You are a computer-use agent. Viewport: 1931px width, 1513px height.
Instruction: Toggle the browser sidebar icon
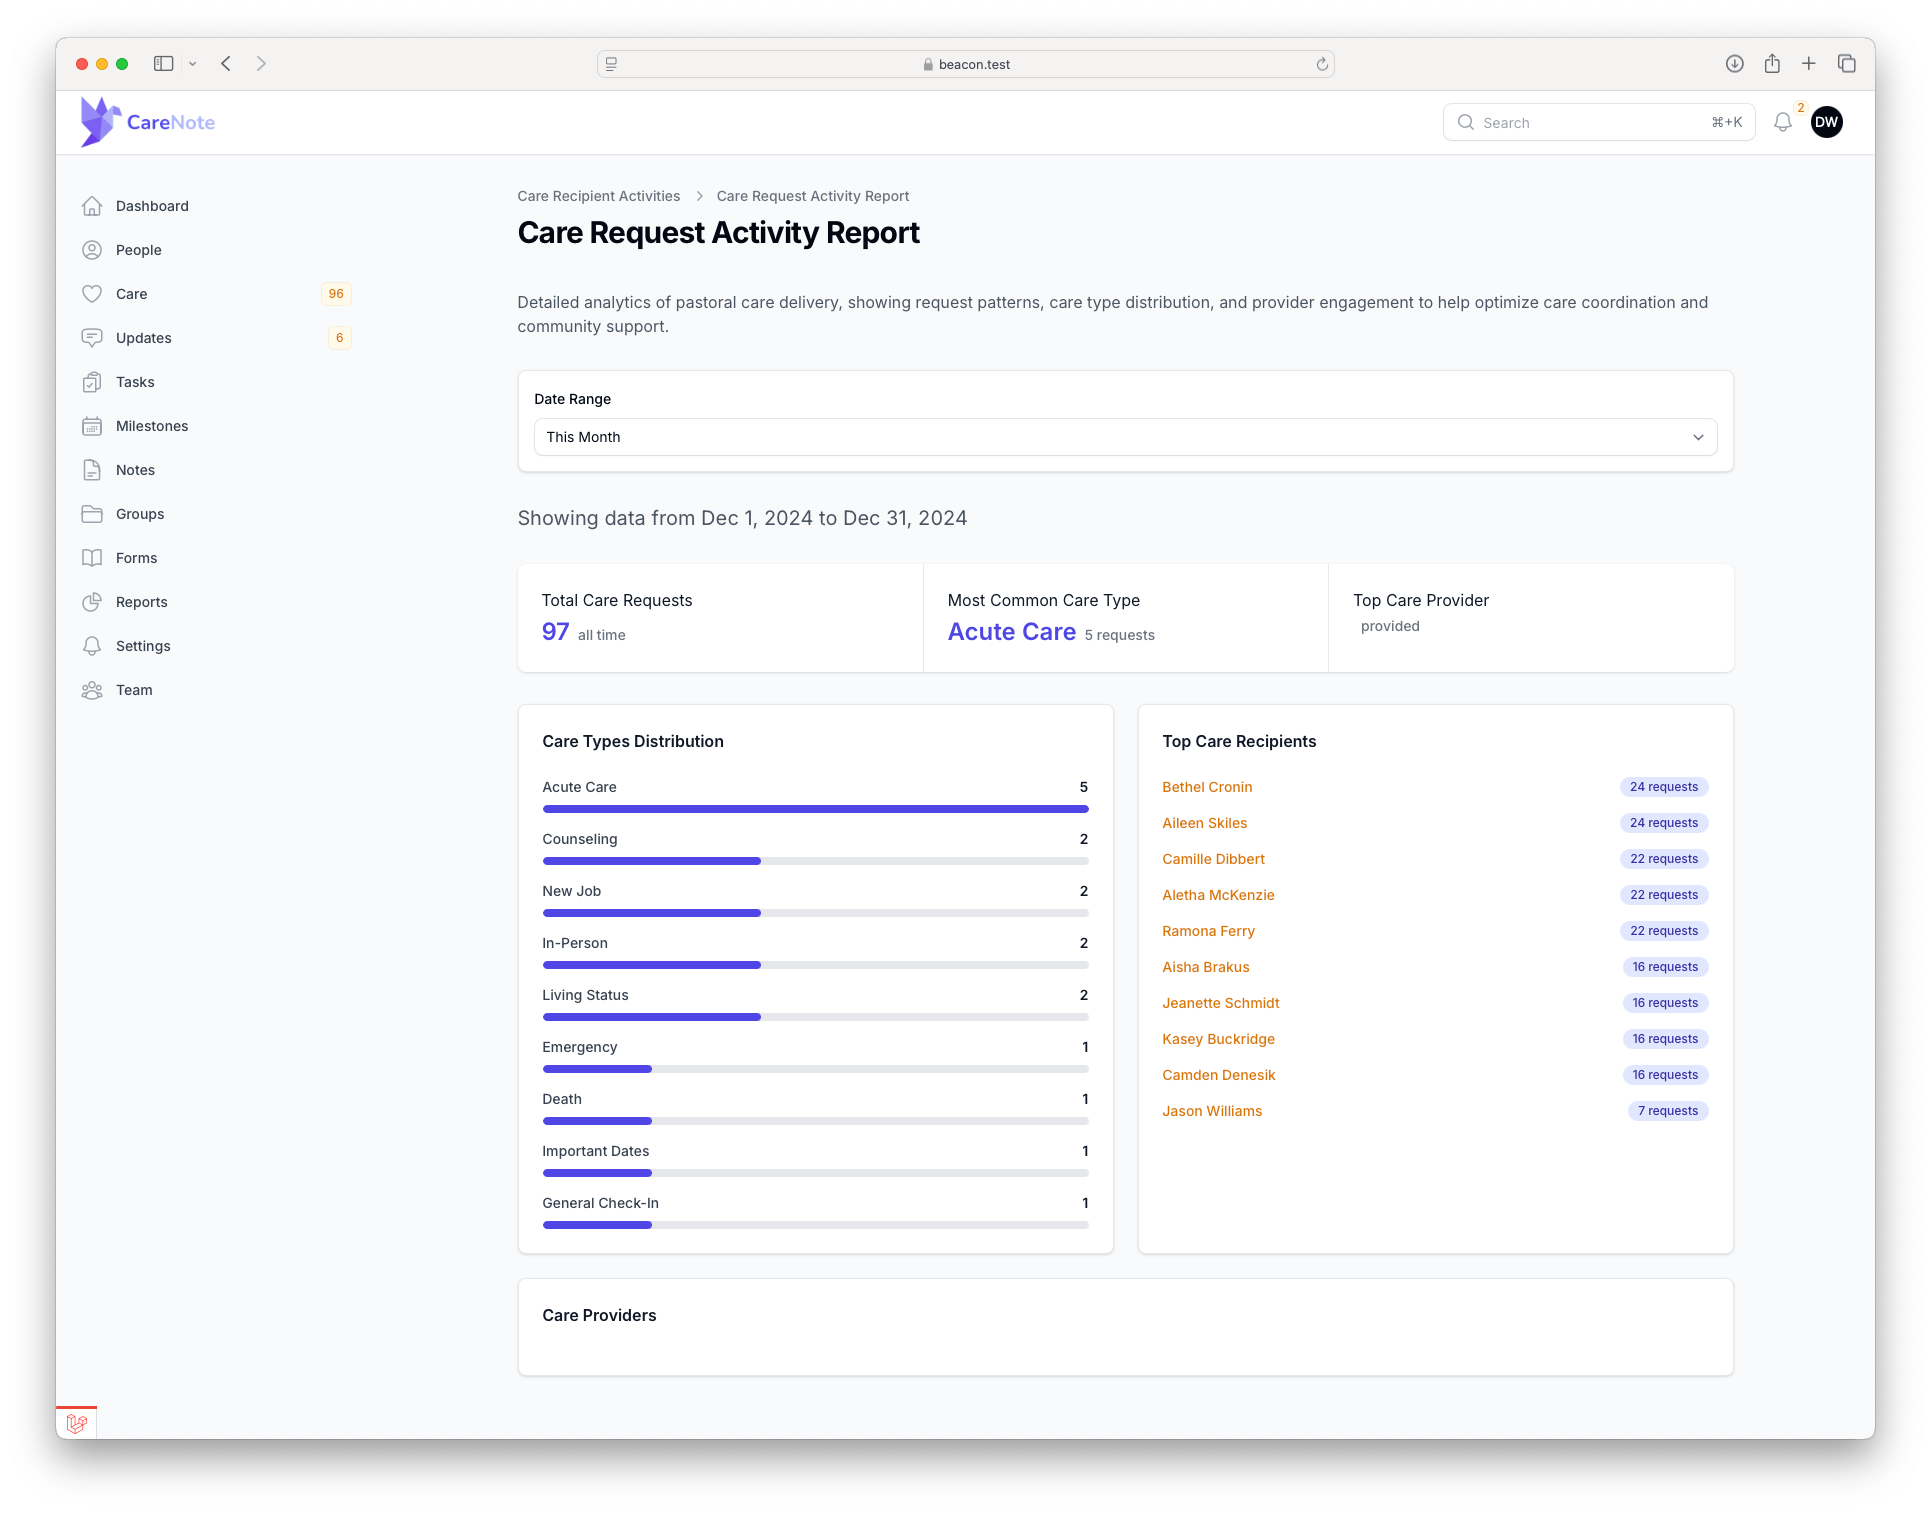pos(164,64)
